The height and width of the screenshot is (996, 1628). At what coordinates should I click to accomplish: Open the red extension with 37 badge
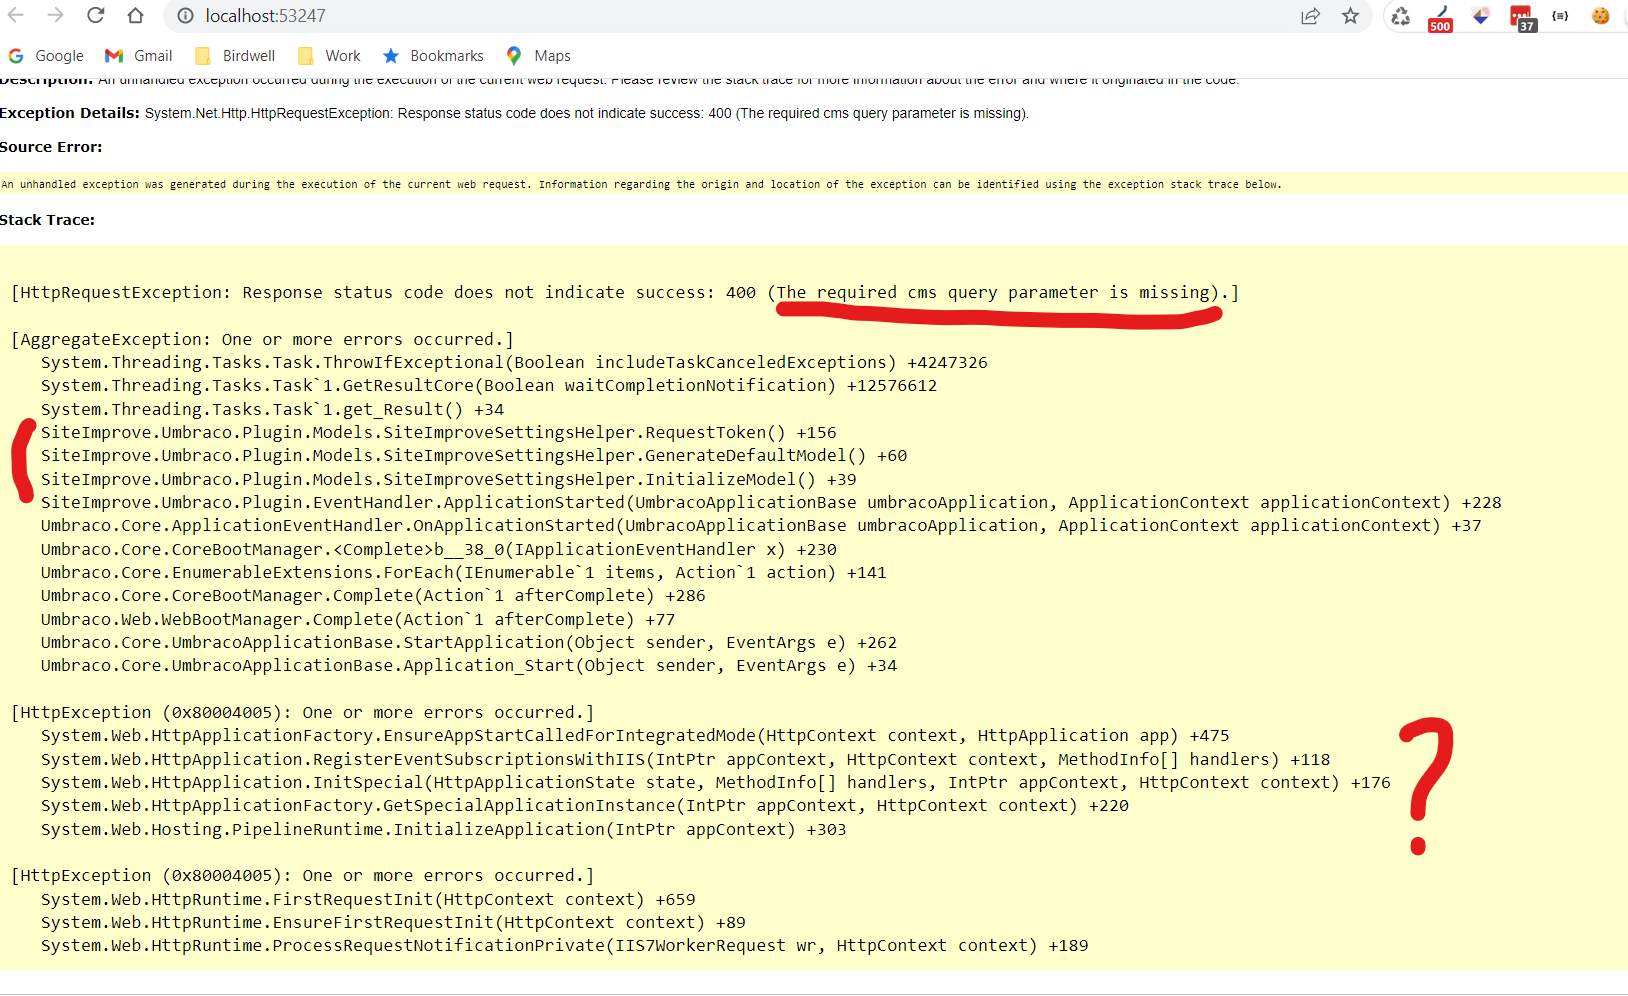[x=1522, y=18]
